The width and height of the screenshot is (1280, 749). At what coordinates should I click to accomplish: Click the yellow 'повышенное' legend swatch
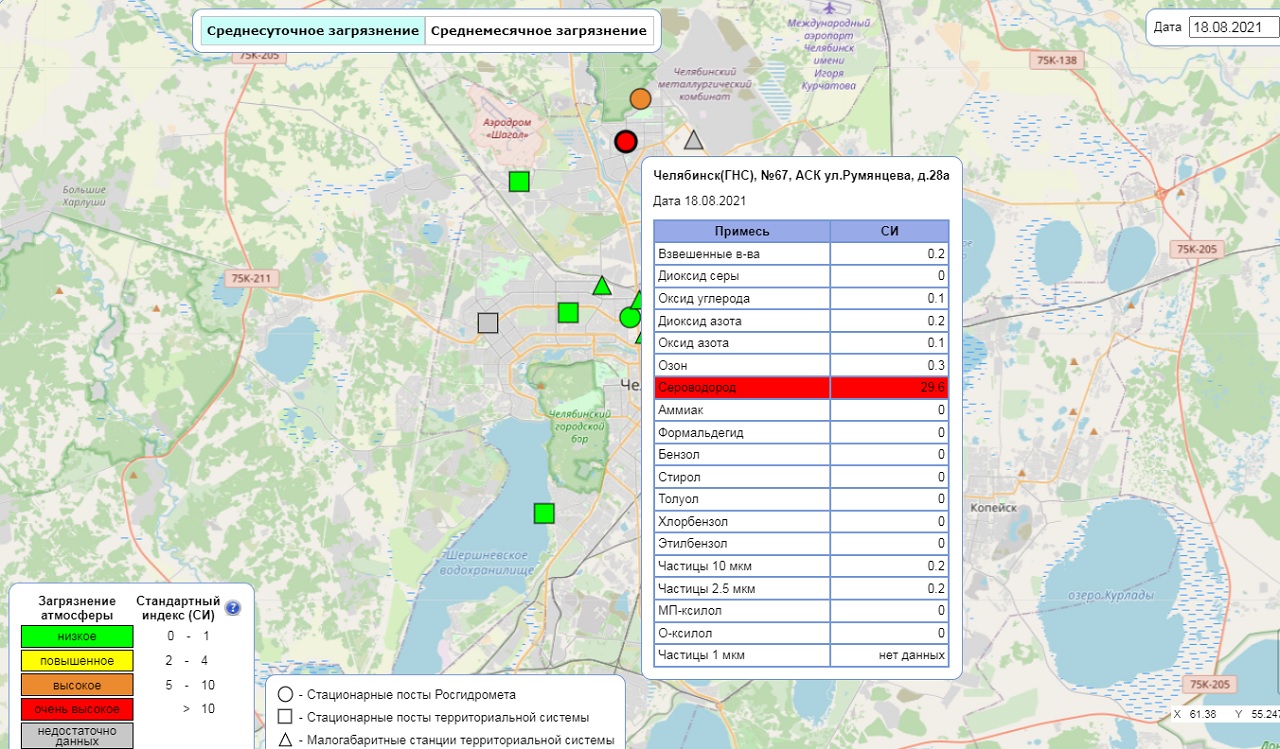(77, 661)
